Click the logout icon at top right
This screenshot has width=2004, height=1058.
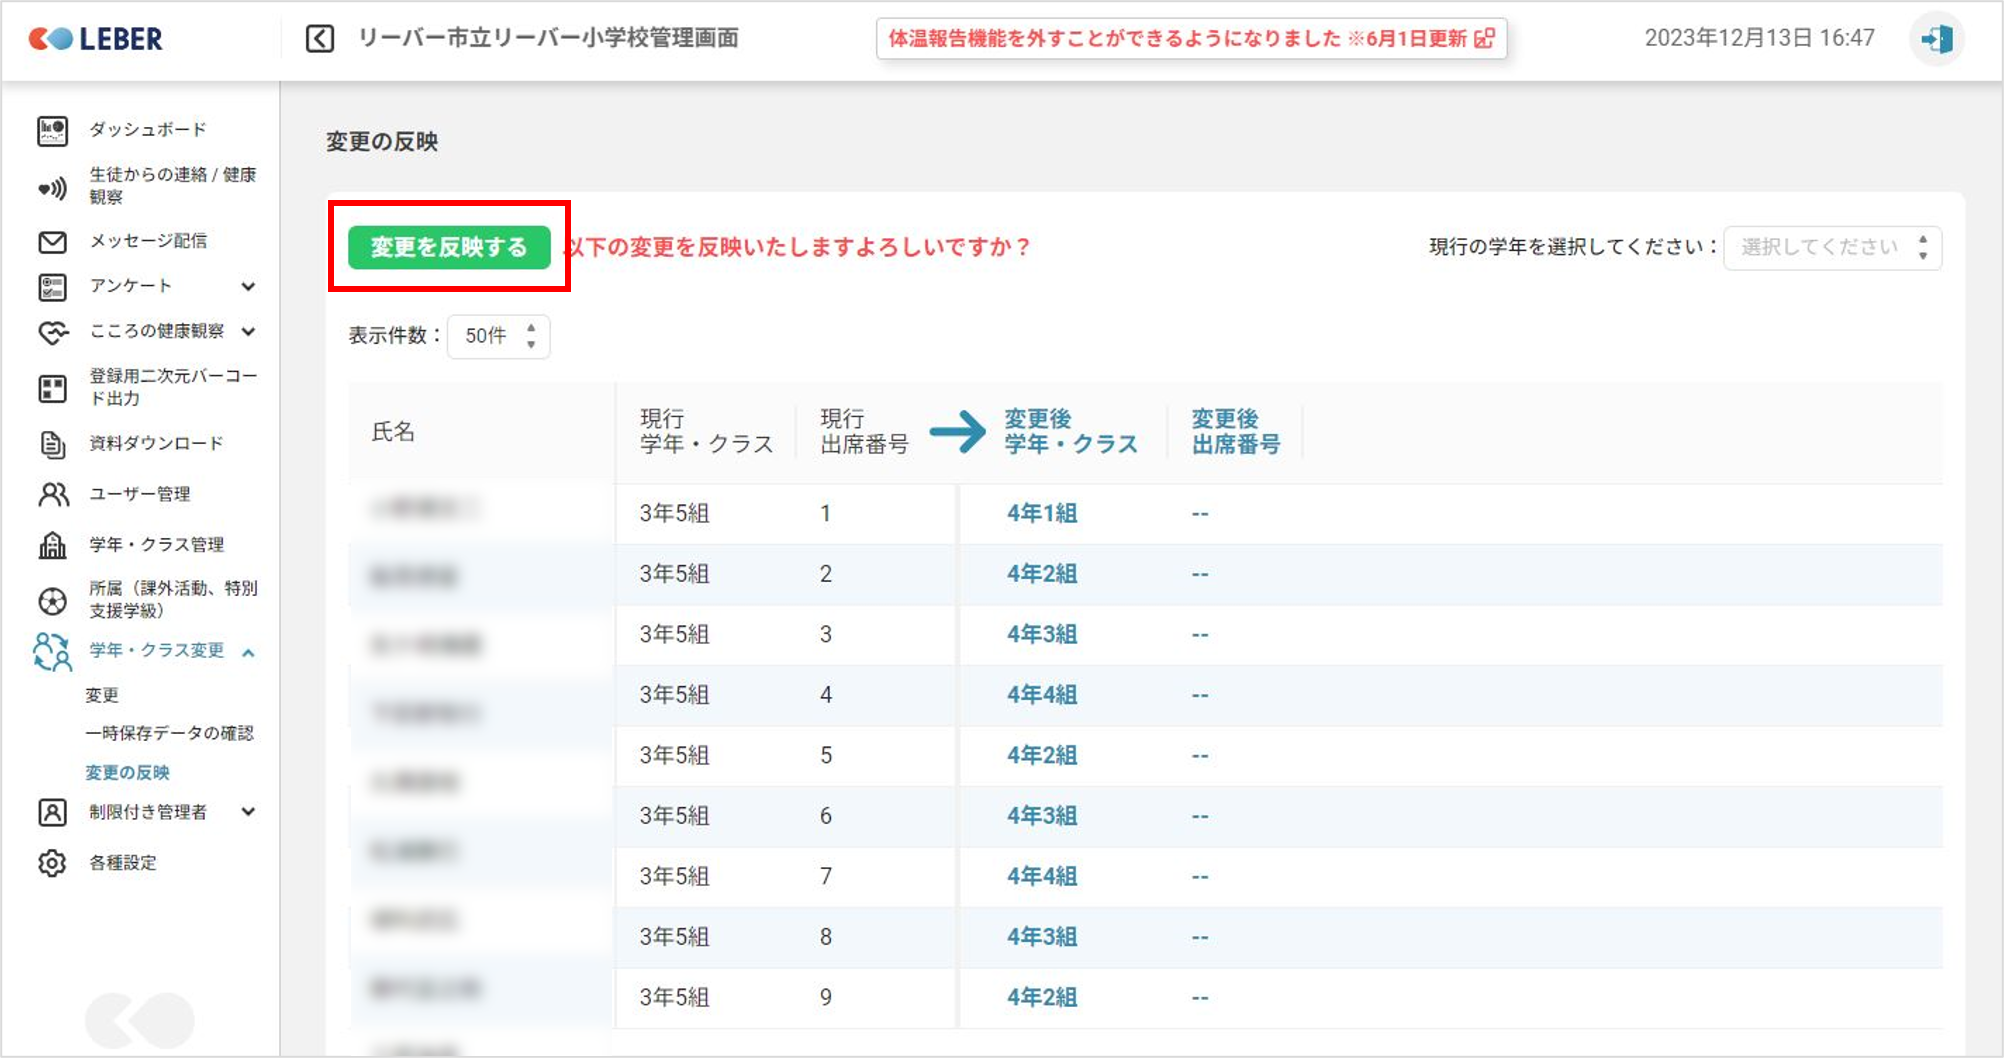pos(1936,39)
